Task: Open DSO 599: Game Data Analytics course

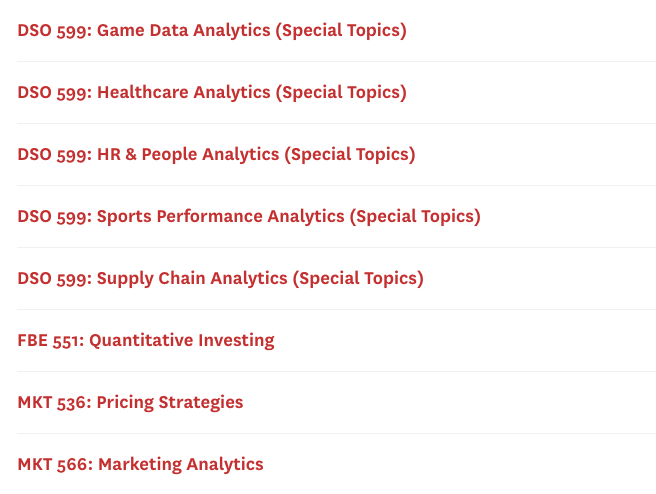Action: coord(212,31)
